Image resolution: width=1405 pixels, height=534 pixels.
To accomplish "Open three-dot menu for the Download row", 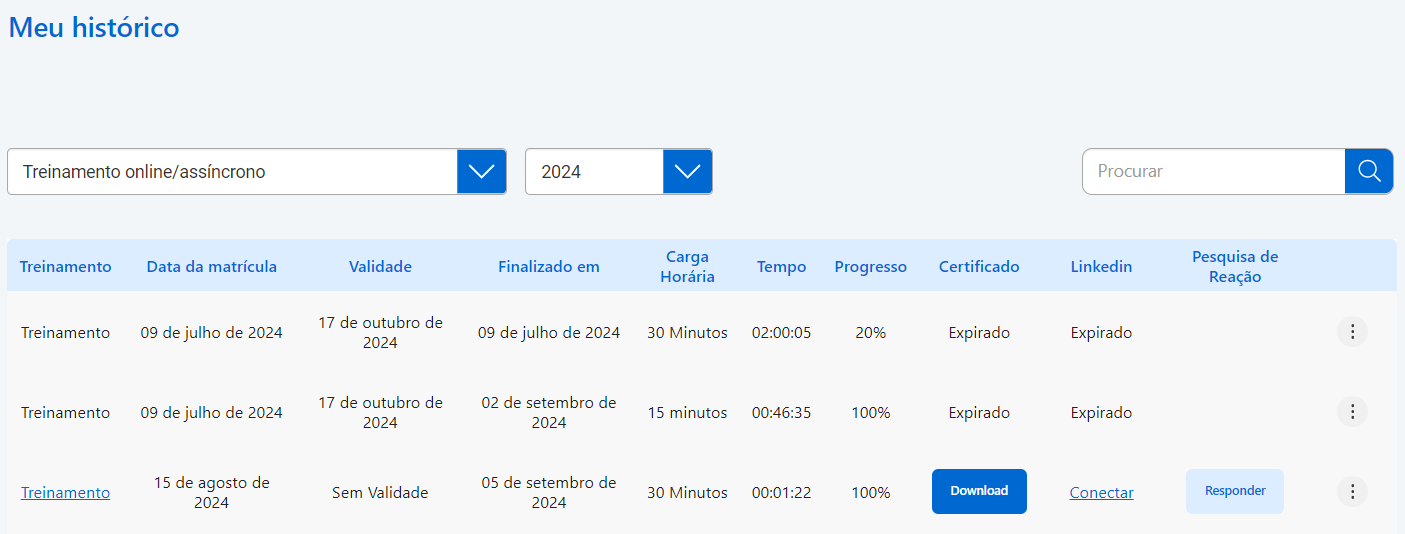I will click(1352, 492).
